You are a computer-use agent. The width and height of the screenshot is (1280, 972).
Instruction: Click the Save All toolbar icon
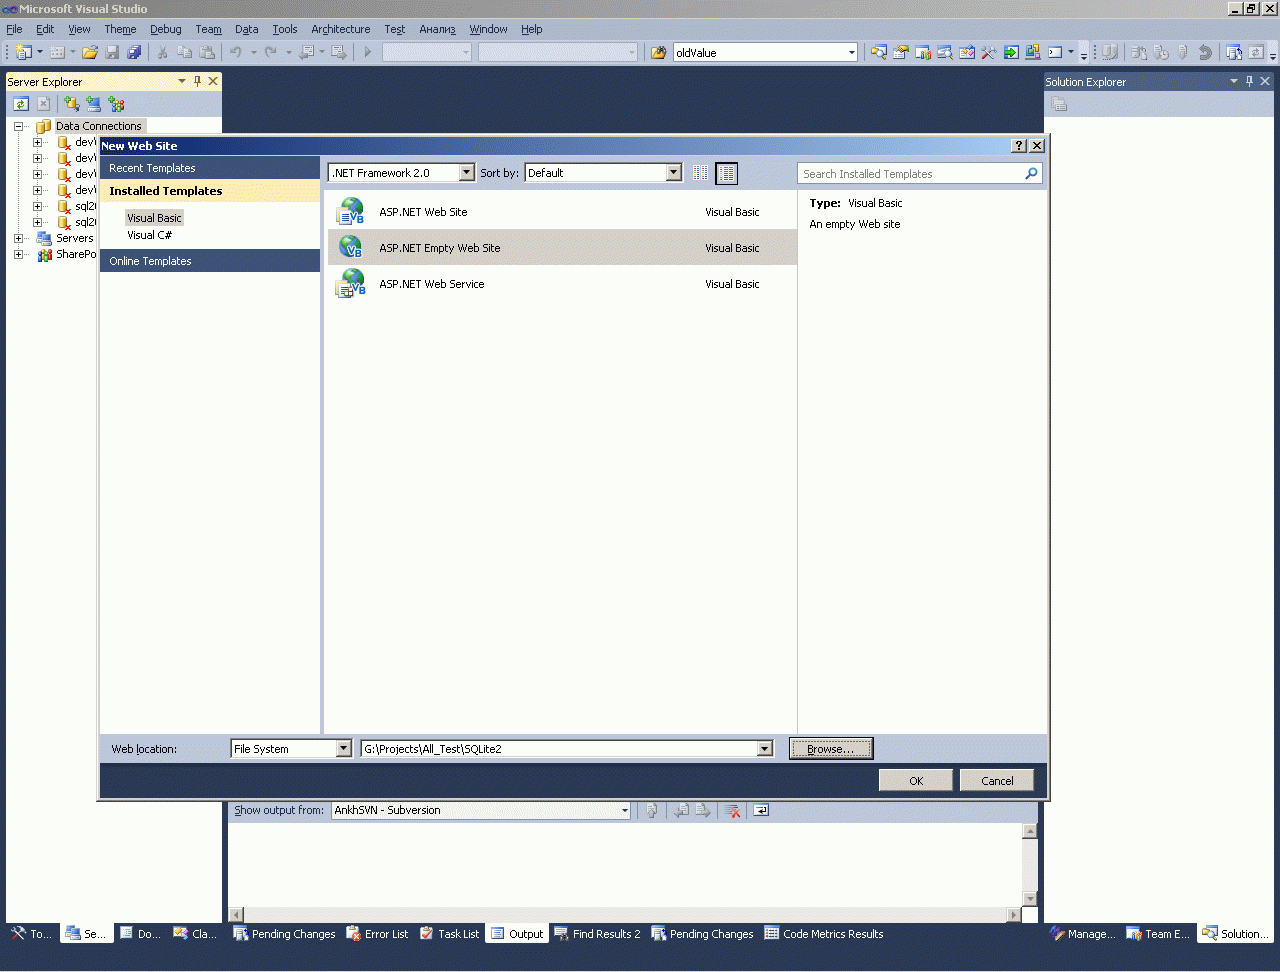point(134,52)
